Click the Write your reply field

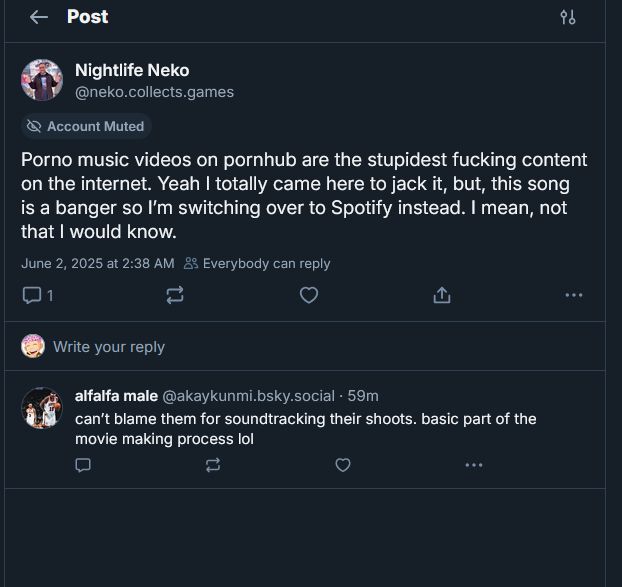[x=109, y=347]
